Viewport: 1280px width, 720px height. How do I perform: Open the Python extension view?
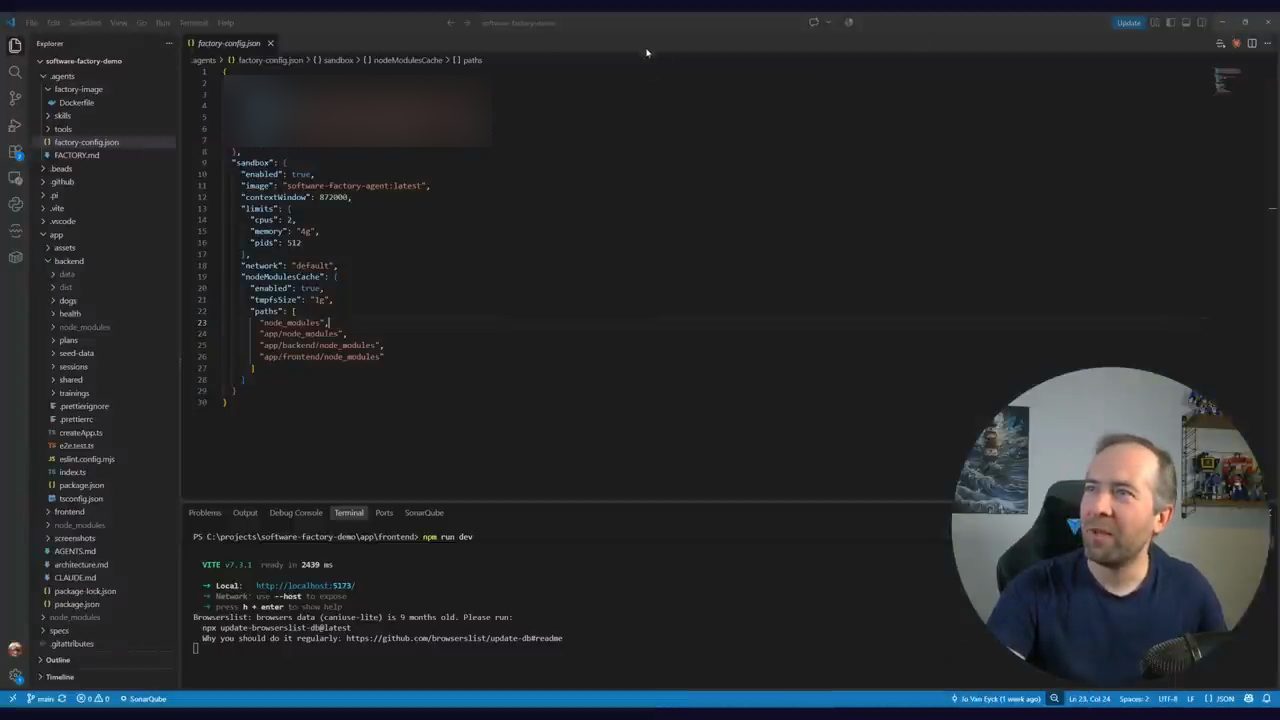pyautogui.click(x=15, y=204)
